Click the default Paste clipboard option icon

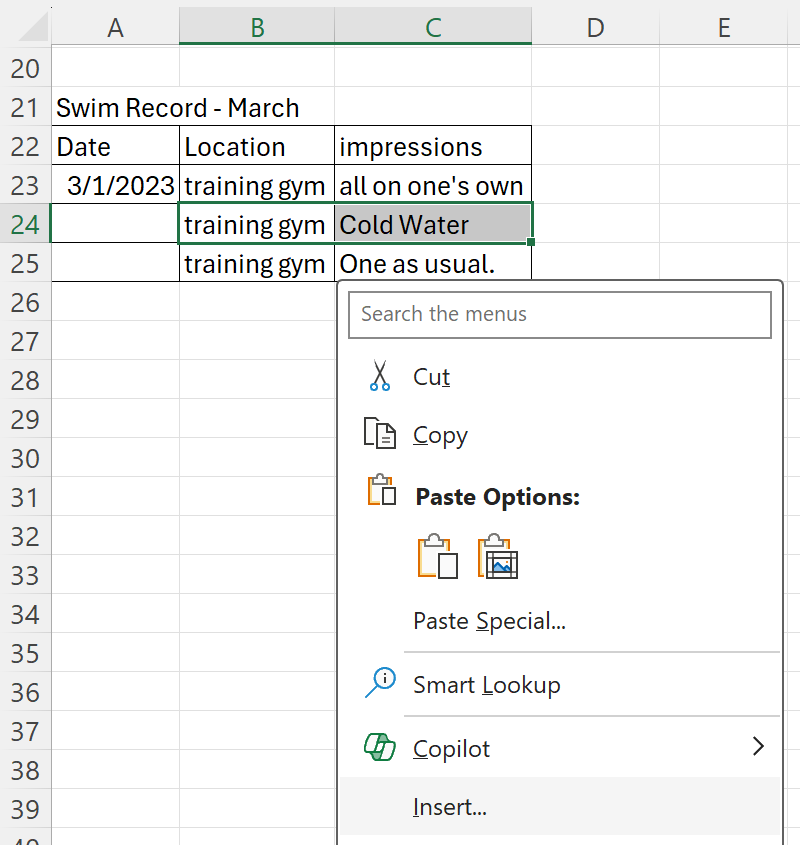(x=438, y=557)
